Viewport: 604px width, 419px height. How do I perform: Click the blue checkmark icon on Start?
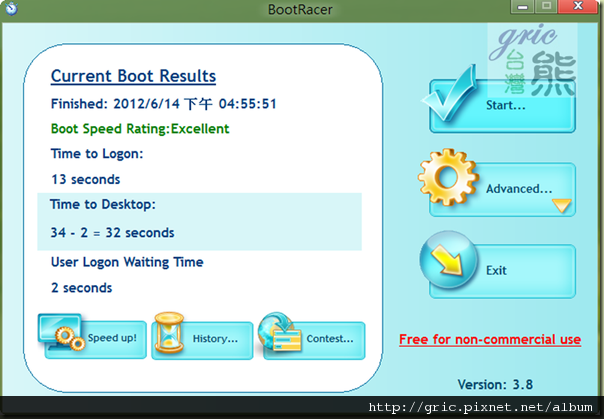click(449, 93)
